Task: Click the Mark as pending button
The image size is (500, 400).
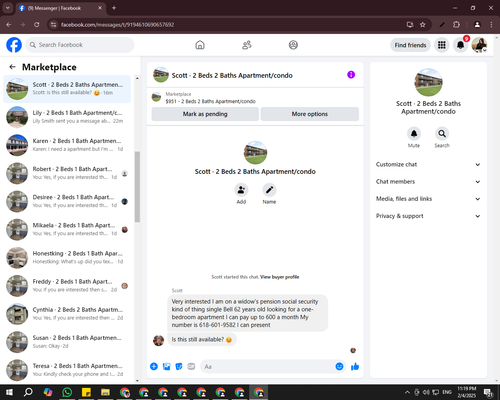Action: [205, 114]
